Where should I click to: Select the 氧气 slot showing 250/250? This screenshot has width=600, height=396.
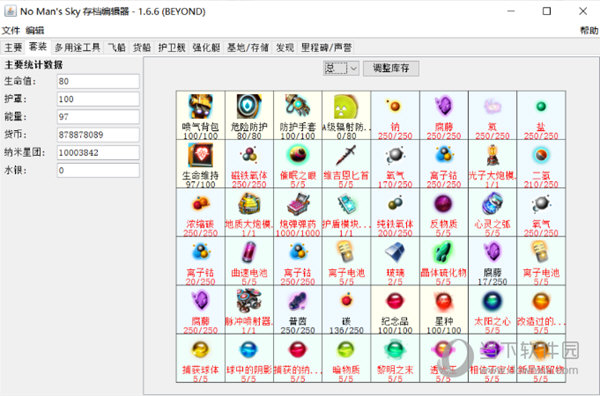click(x=541, y=212)
